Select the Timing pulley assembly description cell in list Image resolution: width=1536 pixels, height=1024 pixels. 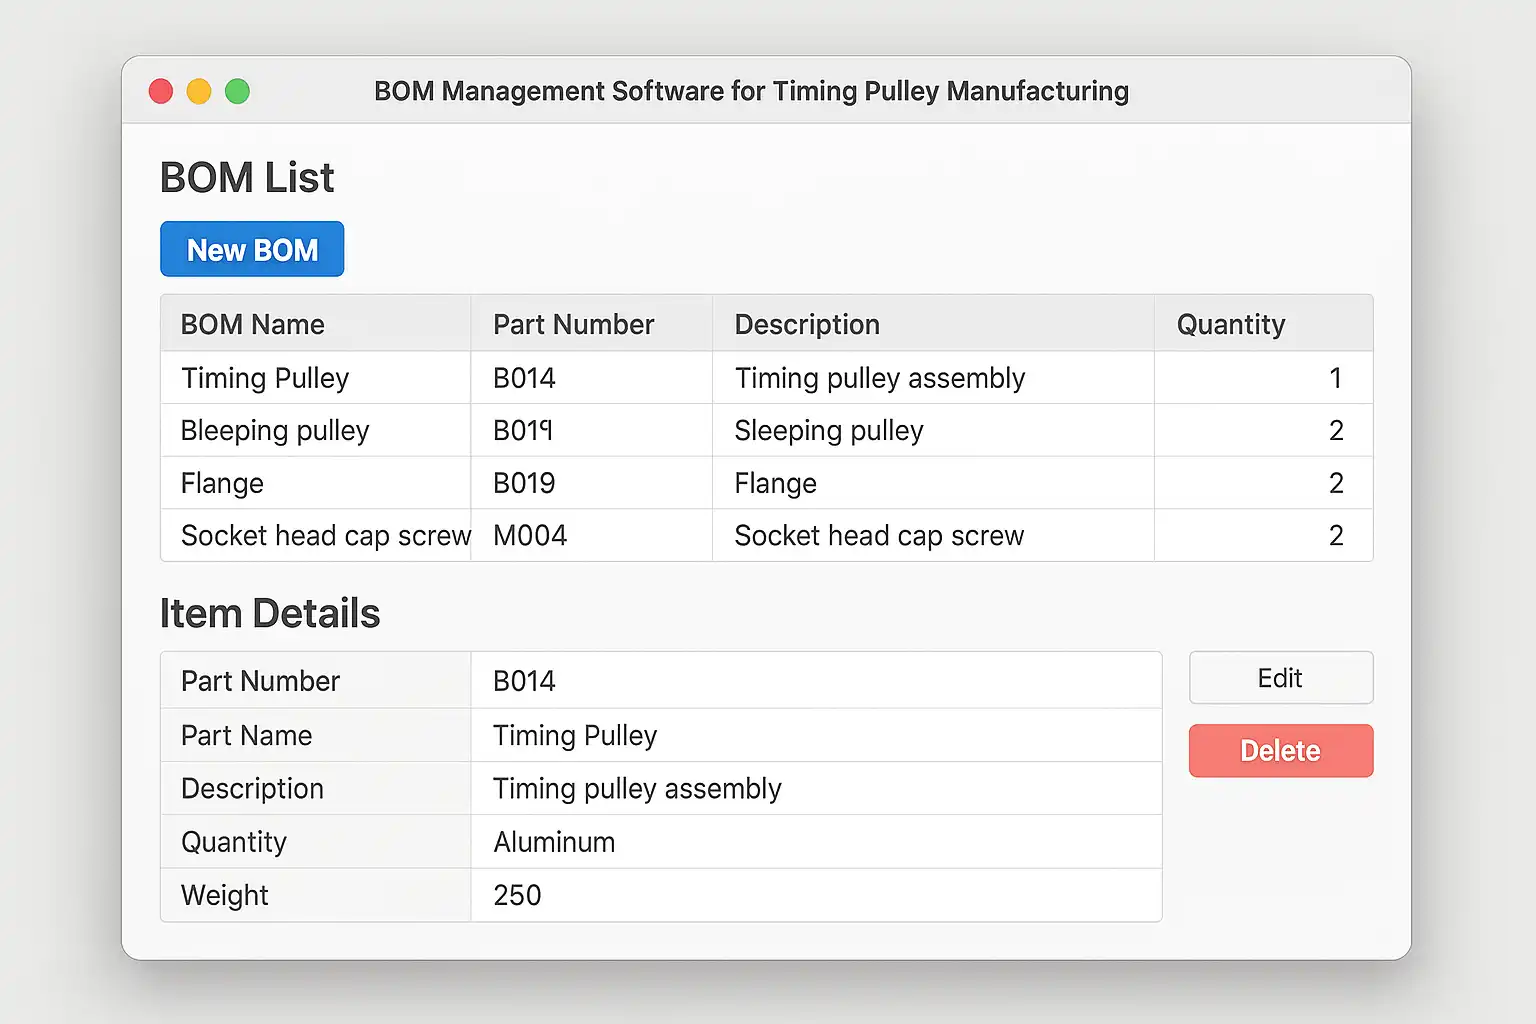[880, 378]
